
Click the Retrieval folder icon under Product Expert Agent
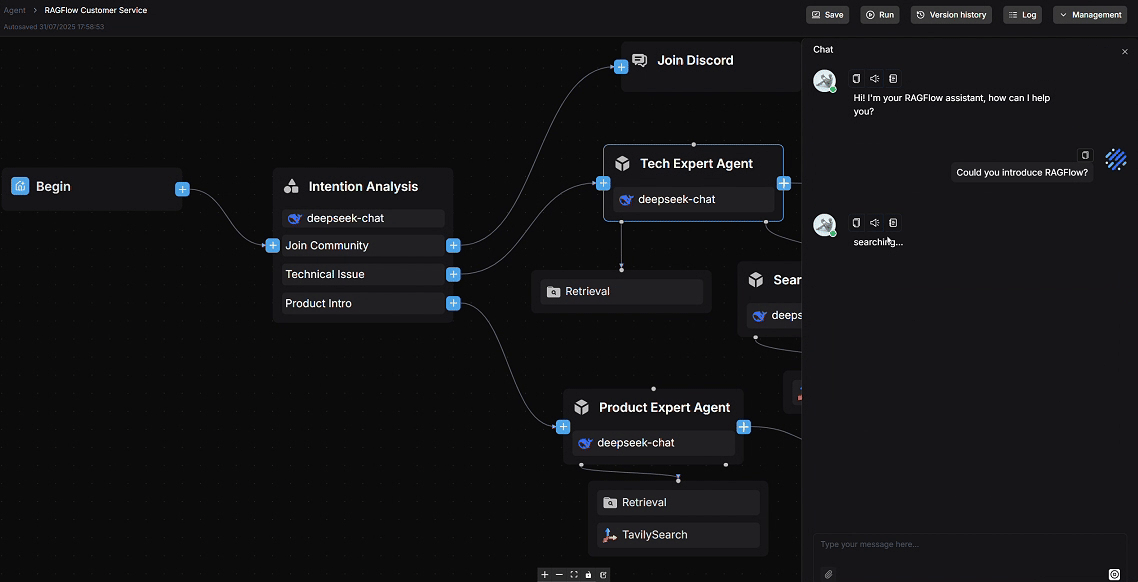click(x=610, y=503)
